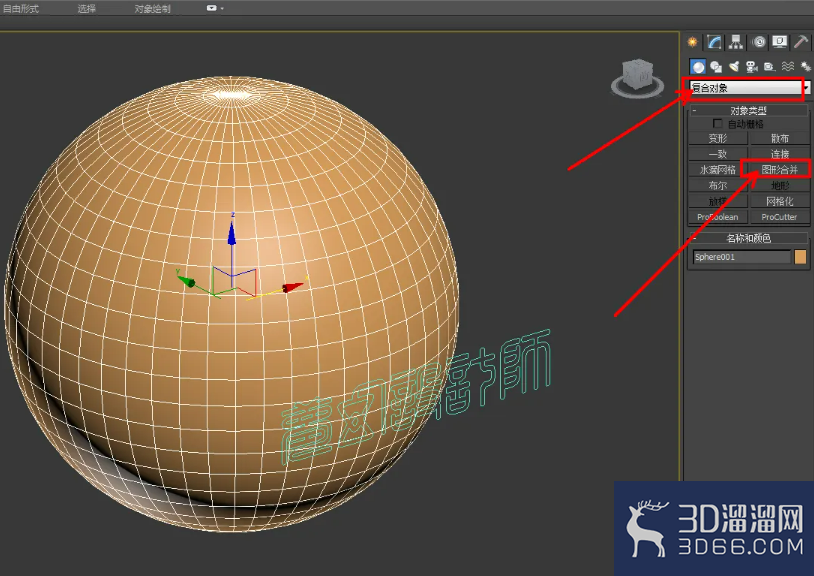
Task: Select the Cameras category icon
Action: click(752, 66)
